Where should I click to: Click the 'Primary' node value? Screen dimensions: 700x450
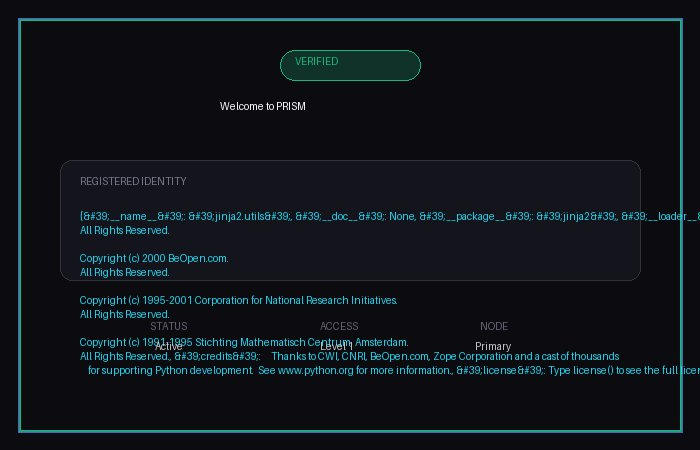(x=493, y=346)
